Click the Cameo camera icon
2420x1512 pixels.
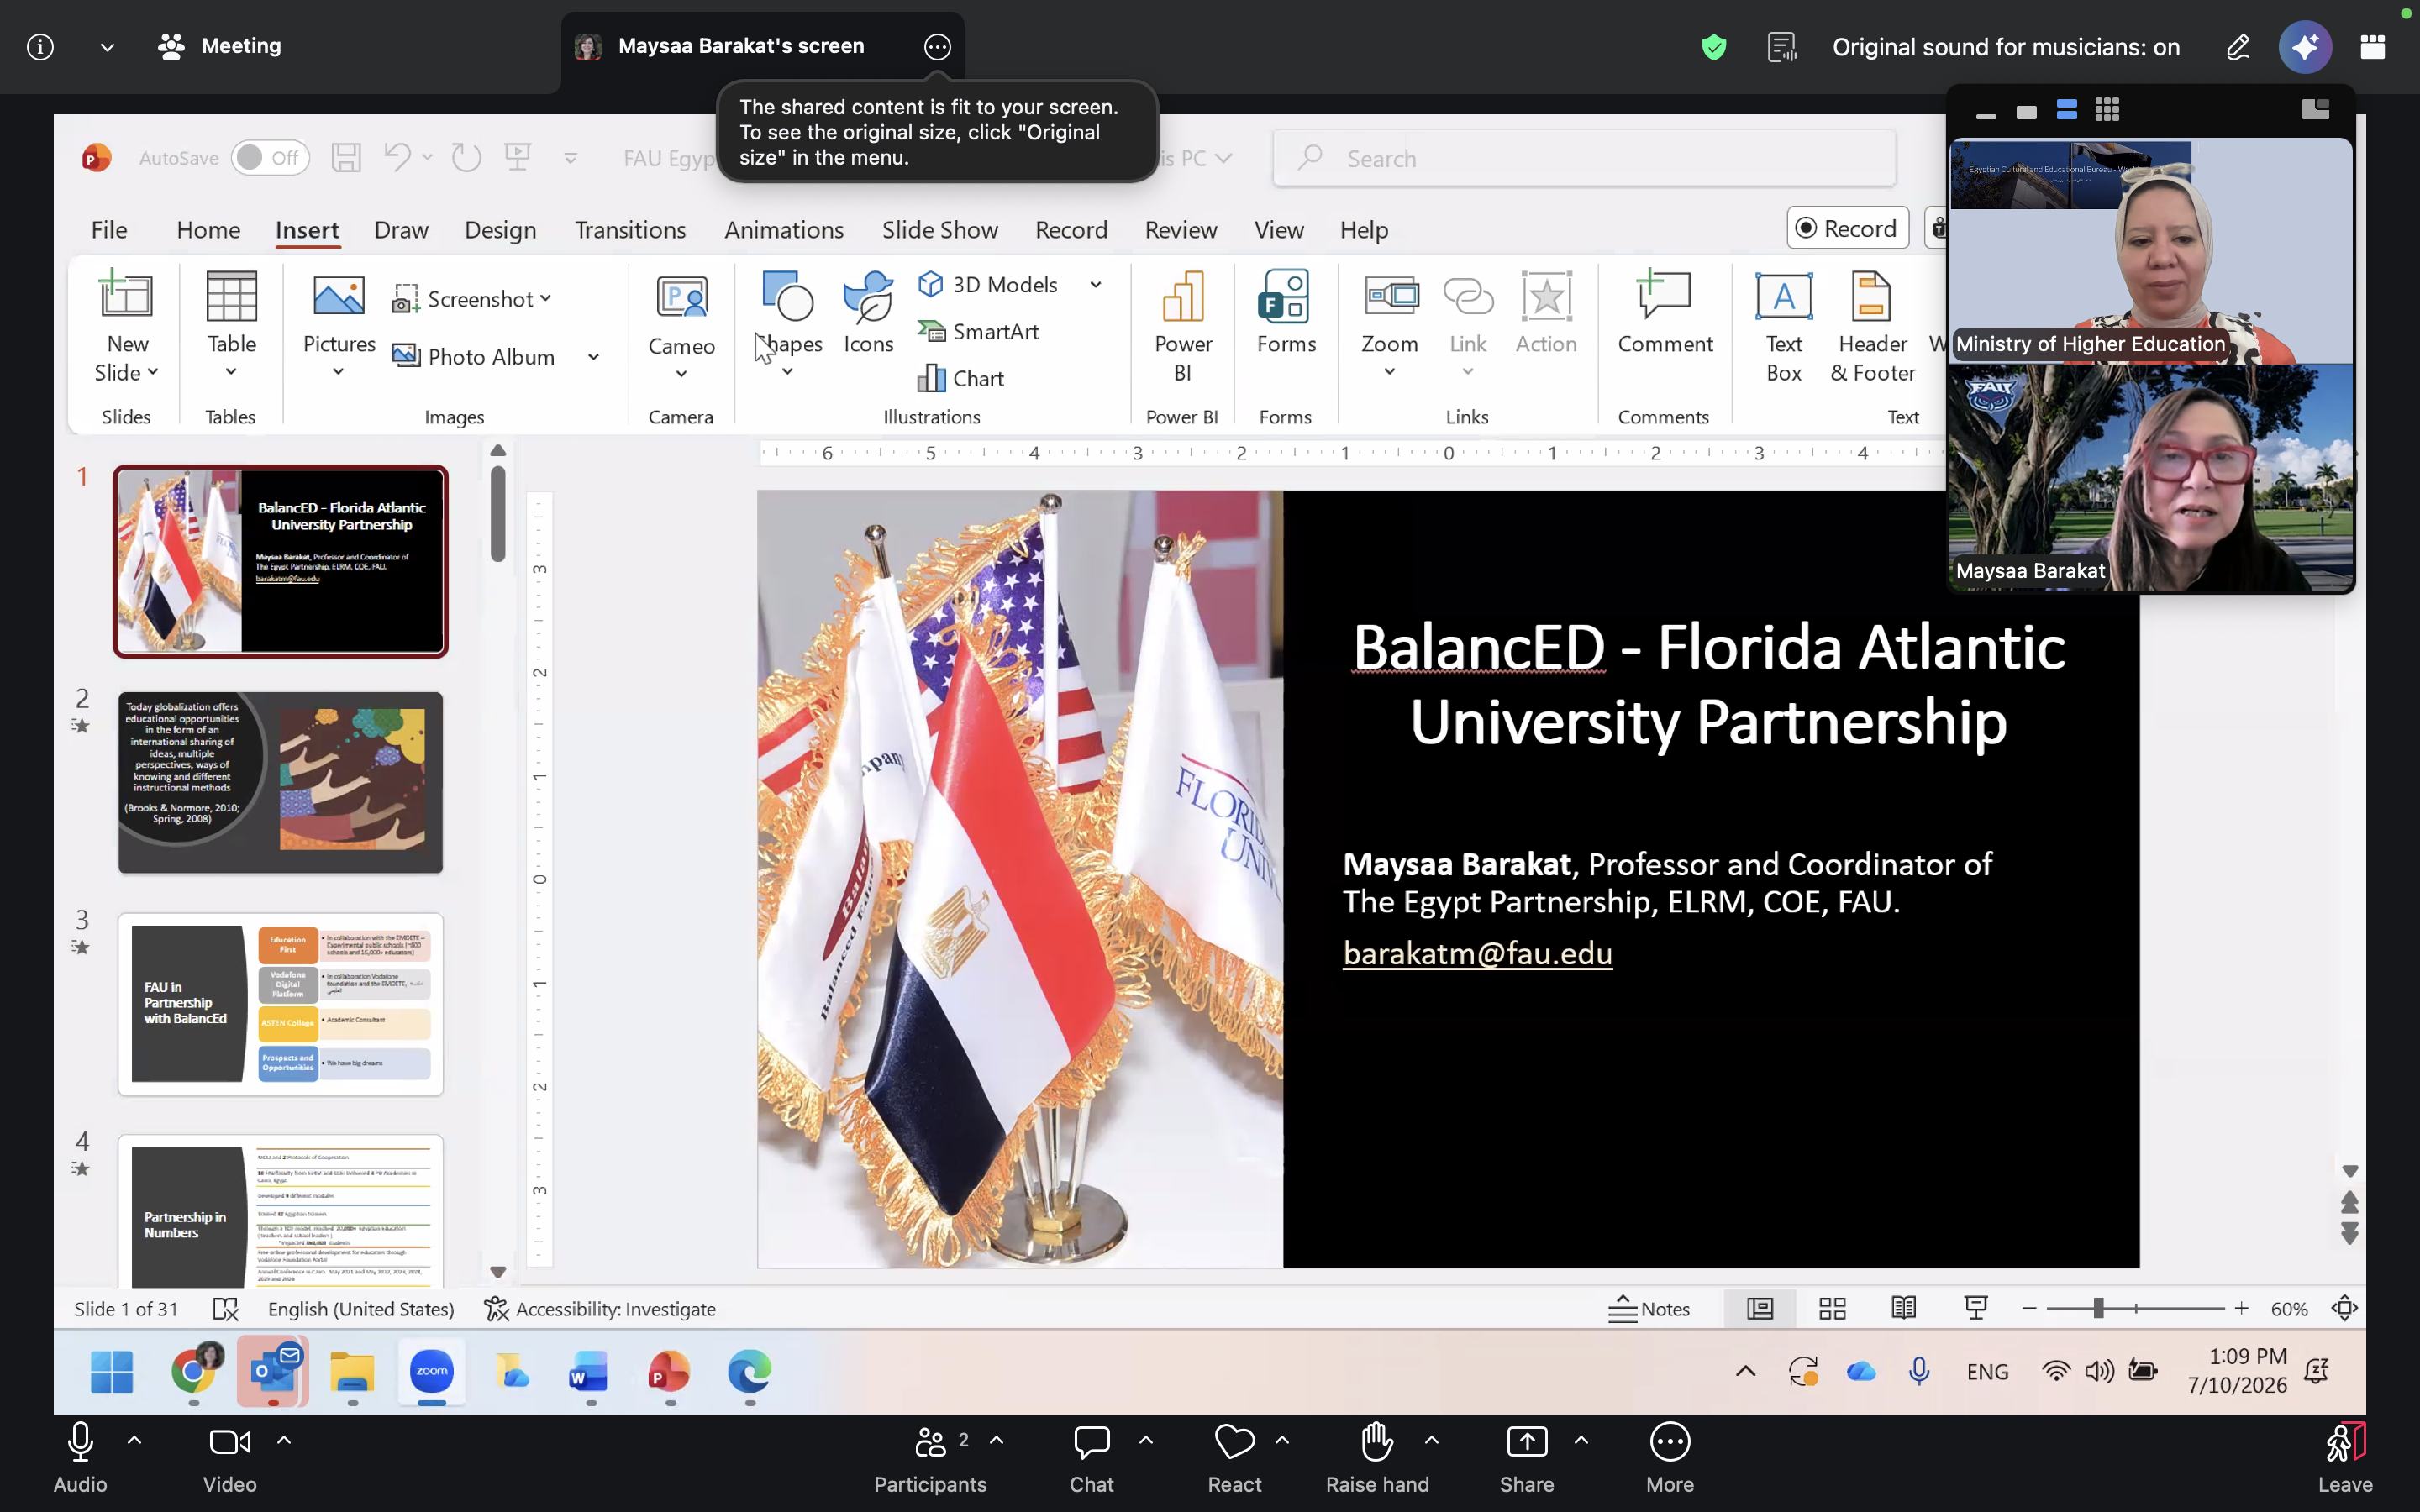(x=681, y=297)
